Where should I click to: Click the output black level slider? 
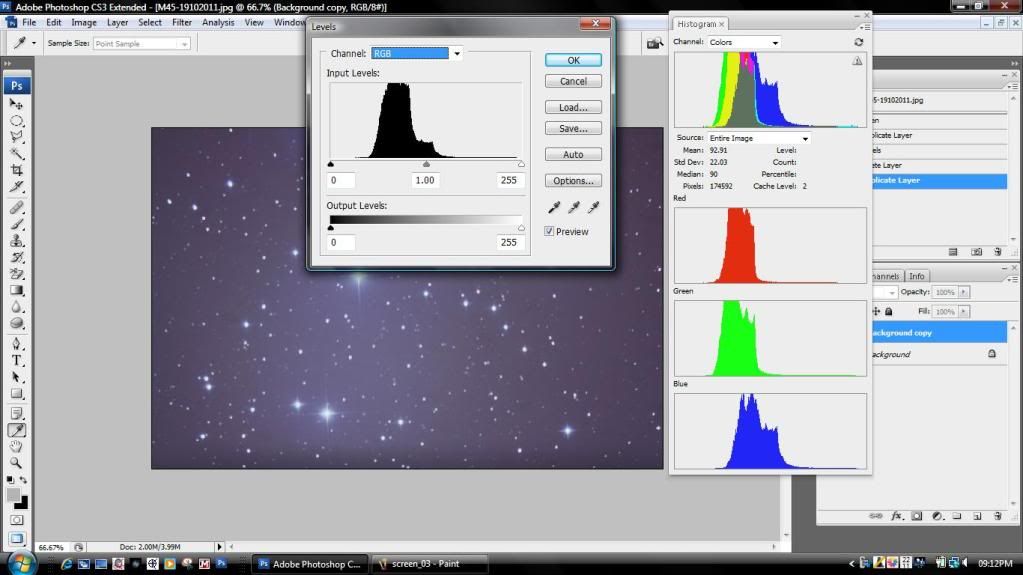pos(331,228)
